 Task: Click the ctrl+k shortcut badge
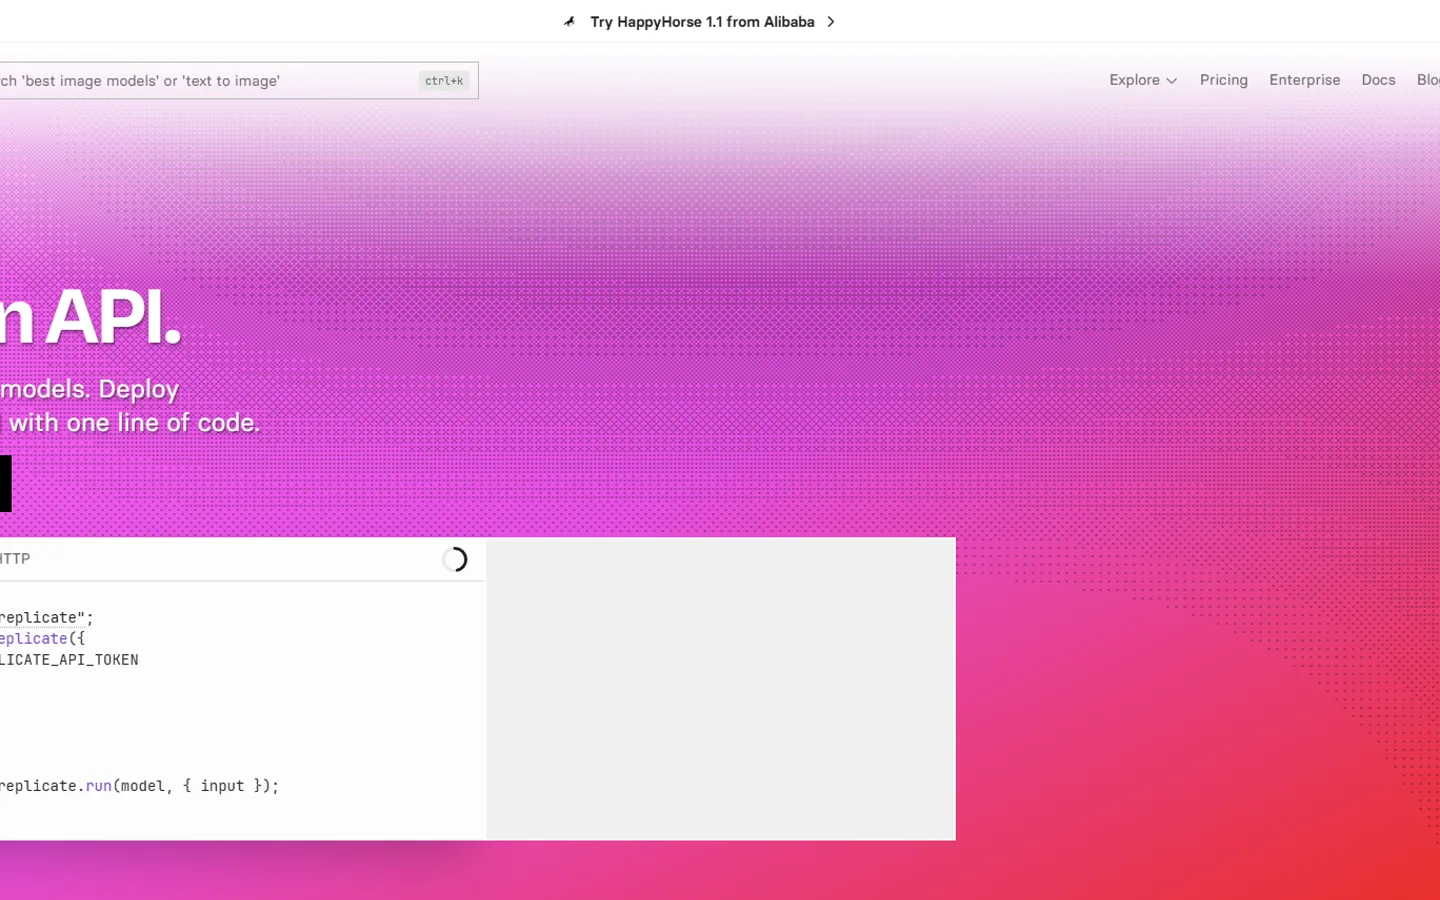pos(444,81)
